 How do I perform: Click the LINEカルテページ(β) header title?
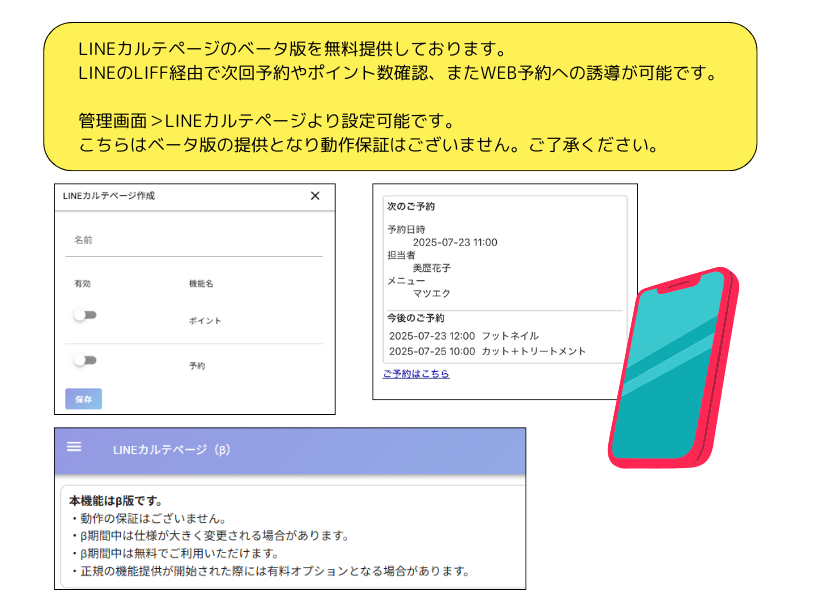click(172, 450)
